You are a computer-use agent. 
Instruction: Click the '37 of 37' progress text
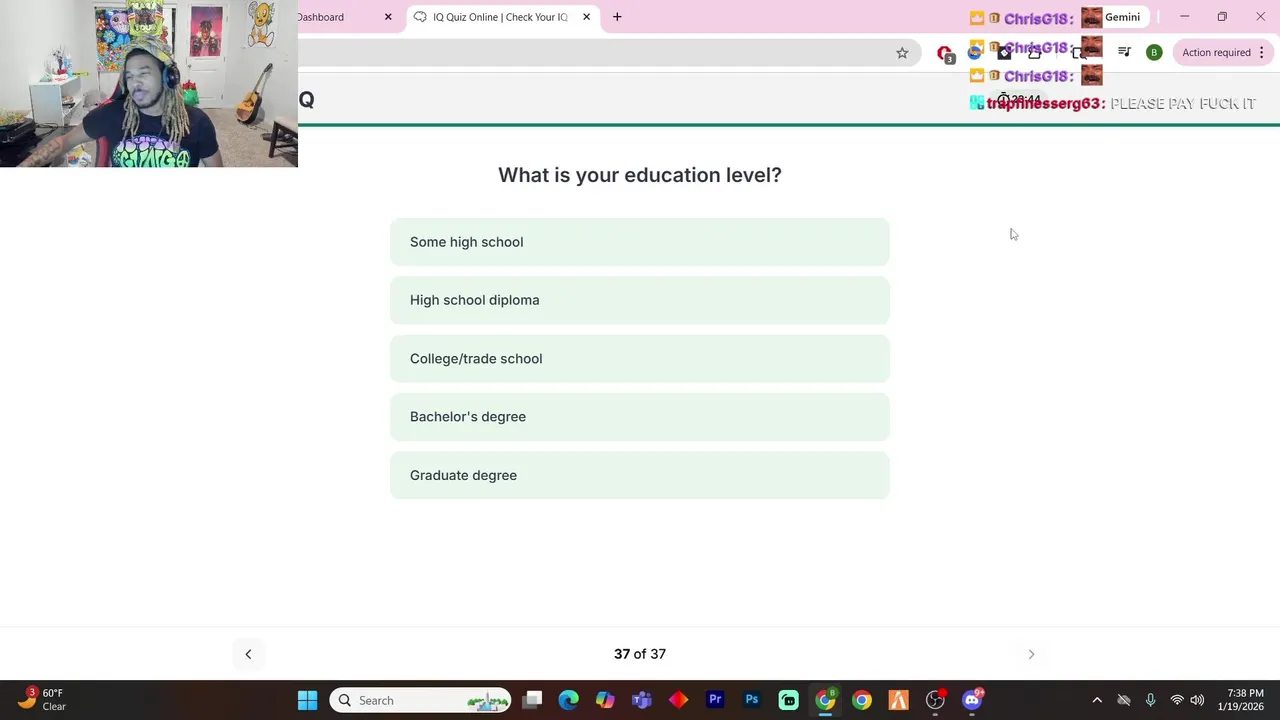(x=640, y=654)
